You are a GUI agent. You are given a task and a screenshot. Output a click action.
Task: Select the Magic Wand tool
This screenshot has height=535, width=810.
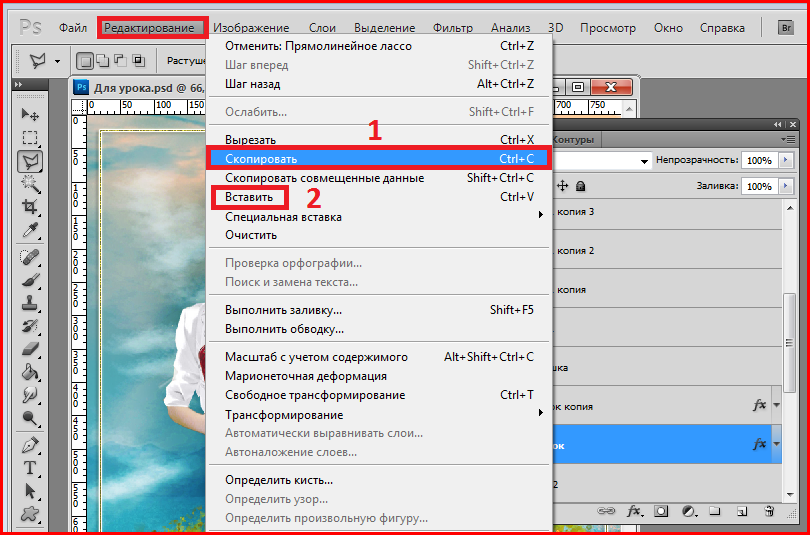point(30,184)
